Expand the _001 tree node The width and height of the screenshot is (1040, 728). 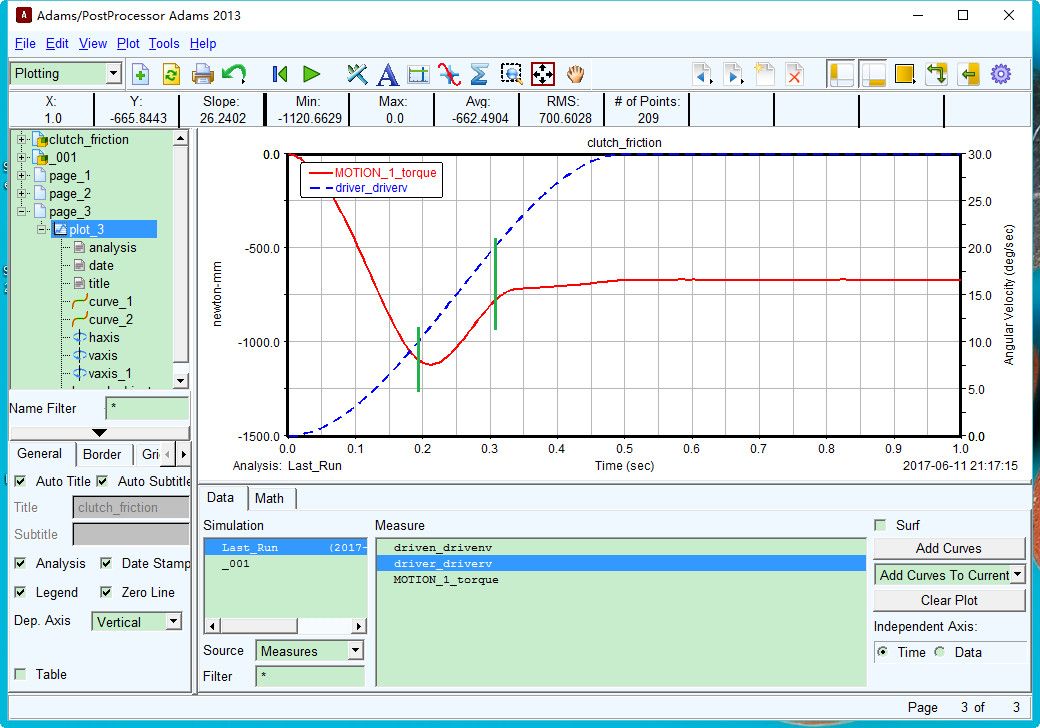(22, 157)
